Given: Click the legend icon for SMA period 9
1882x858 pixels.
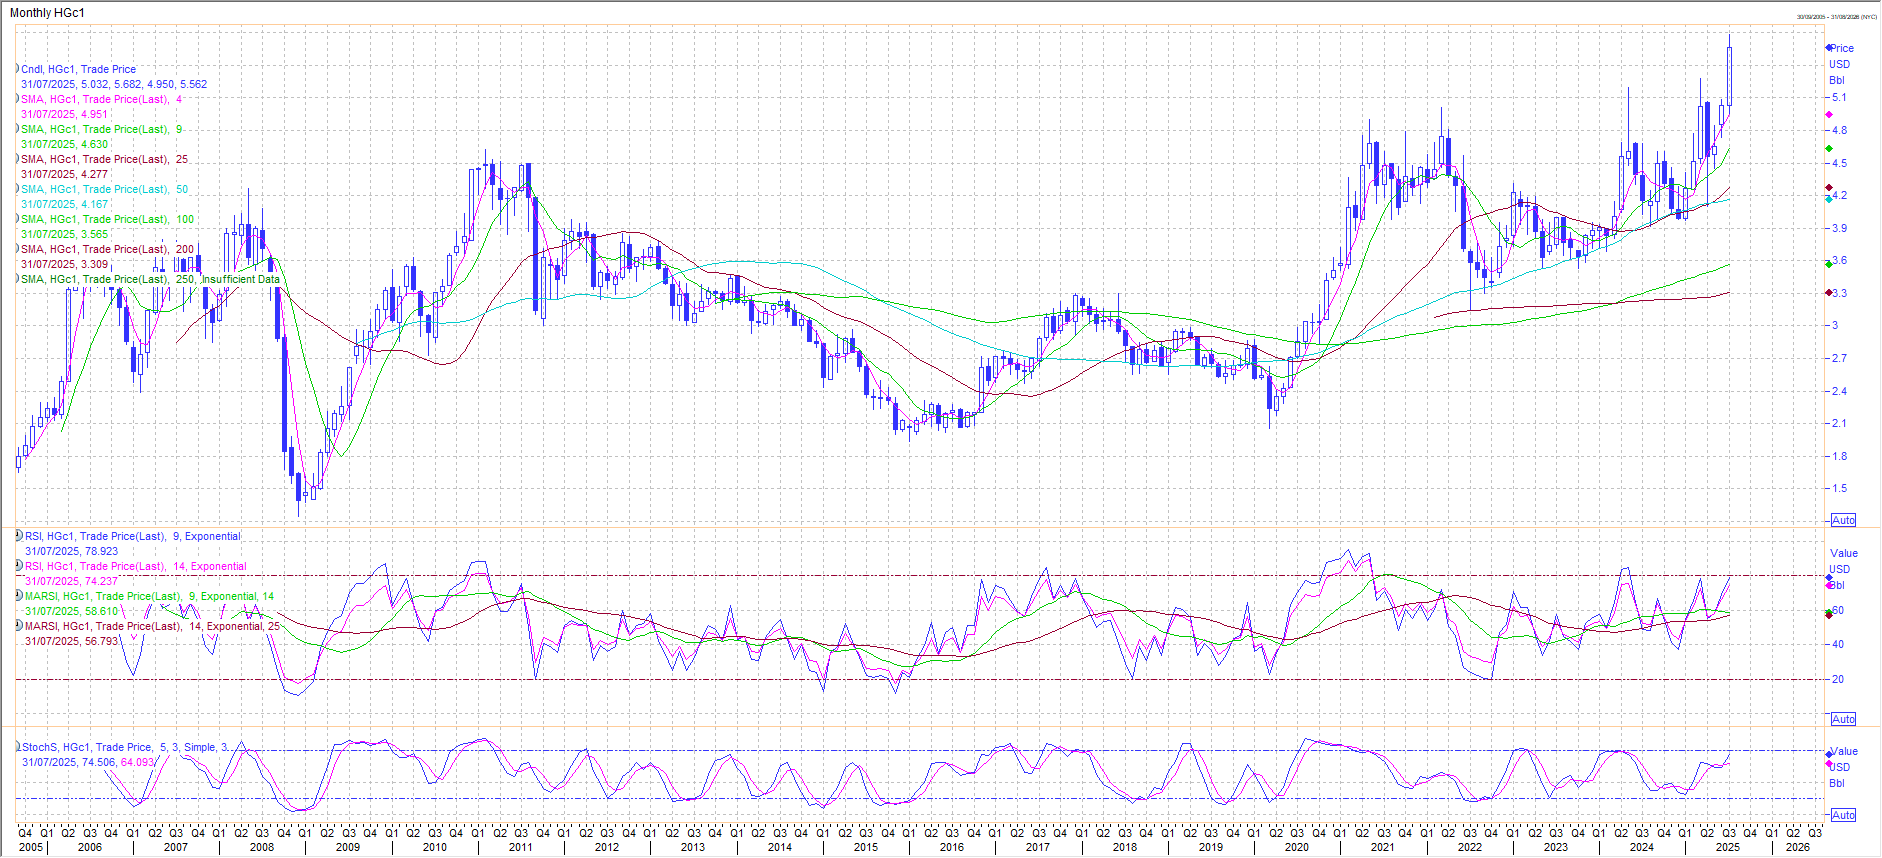Looking at the screenshot, I should tap(17, 129).
